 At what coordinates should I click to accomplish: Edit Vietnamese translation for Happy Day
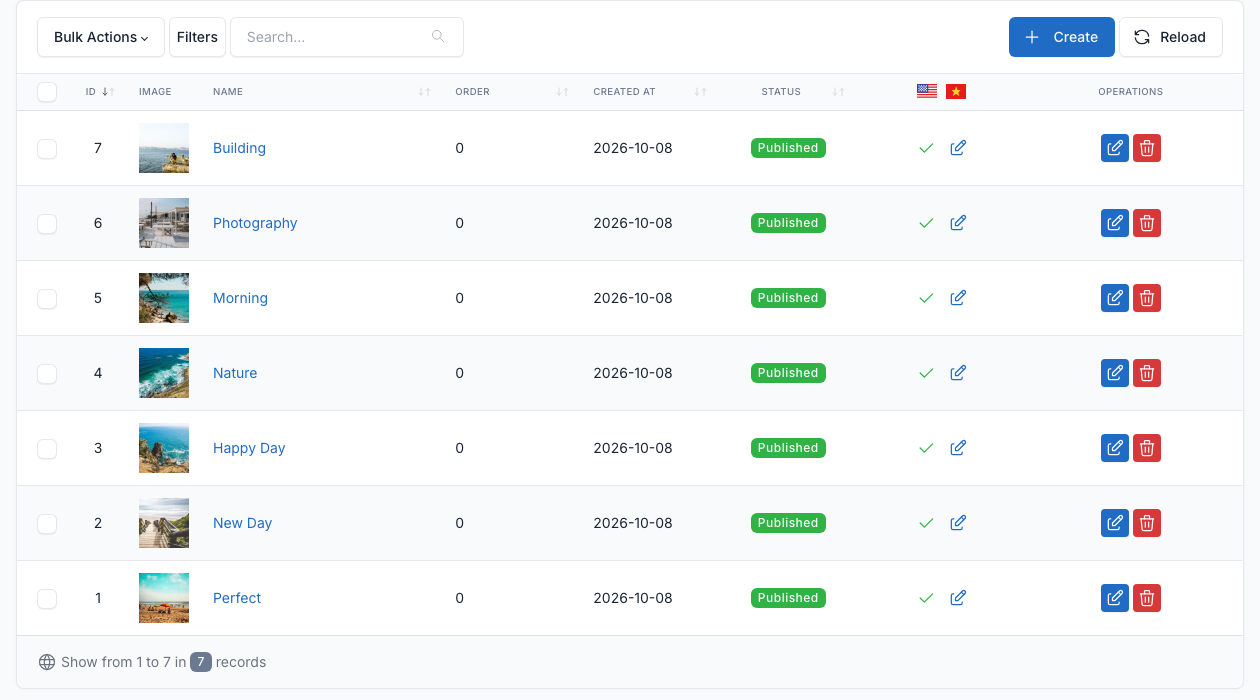pyautogui.click(x=958, y=448)
